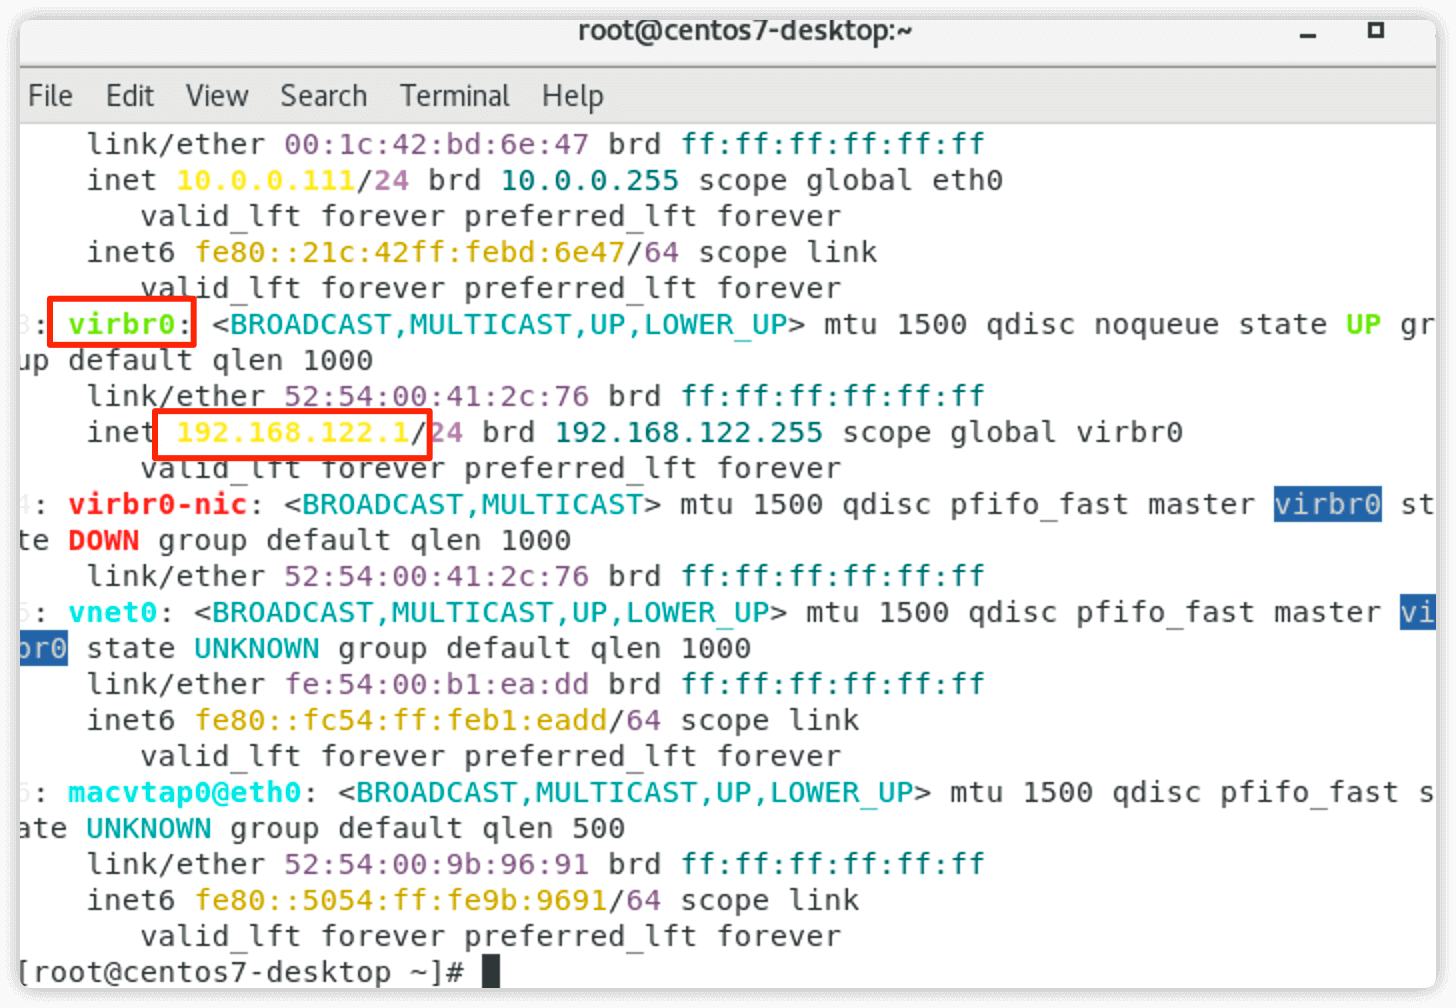1456x1008 pixels.
Task: Click the vnet0 interface name
Action: coord(113,612)
